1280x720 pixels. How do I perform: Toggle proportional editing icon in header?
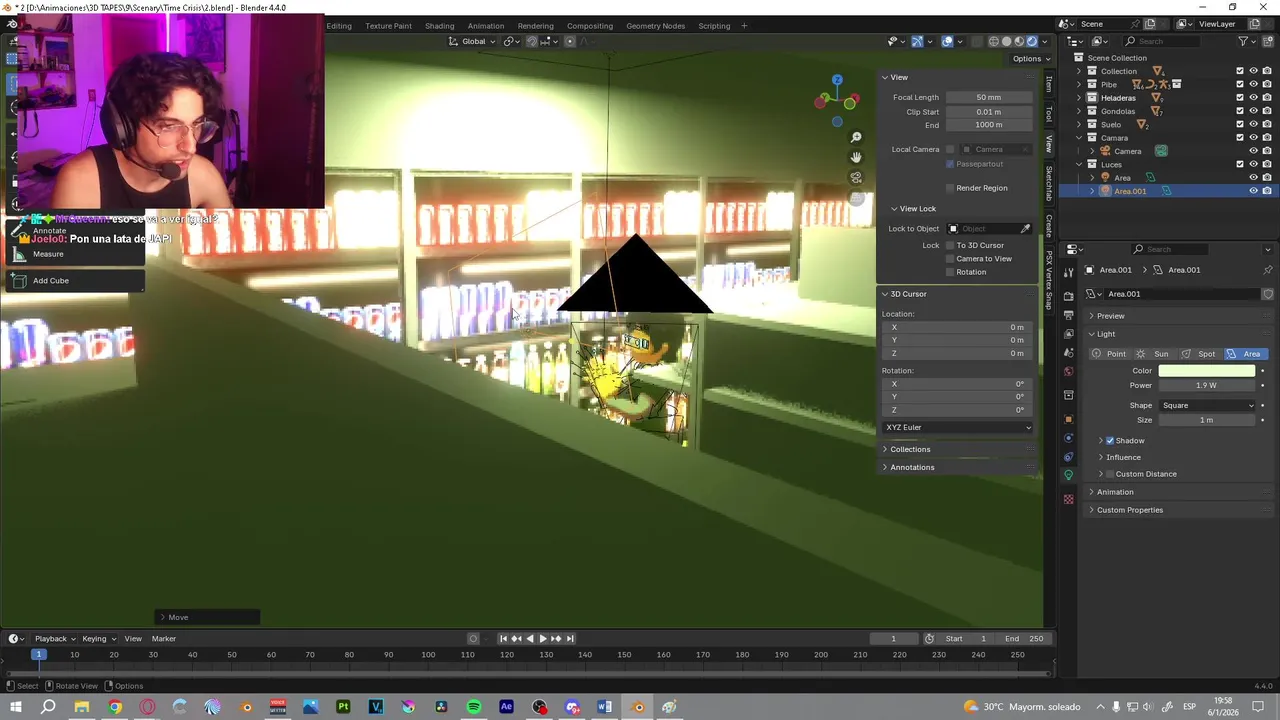(570, 41)
